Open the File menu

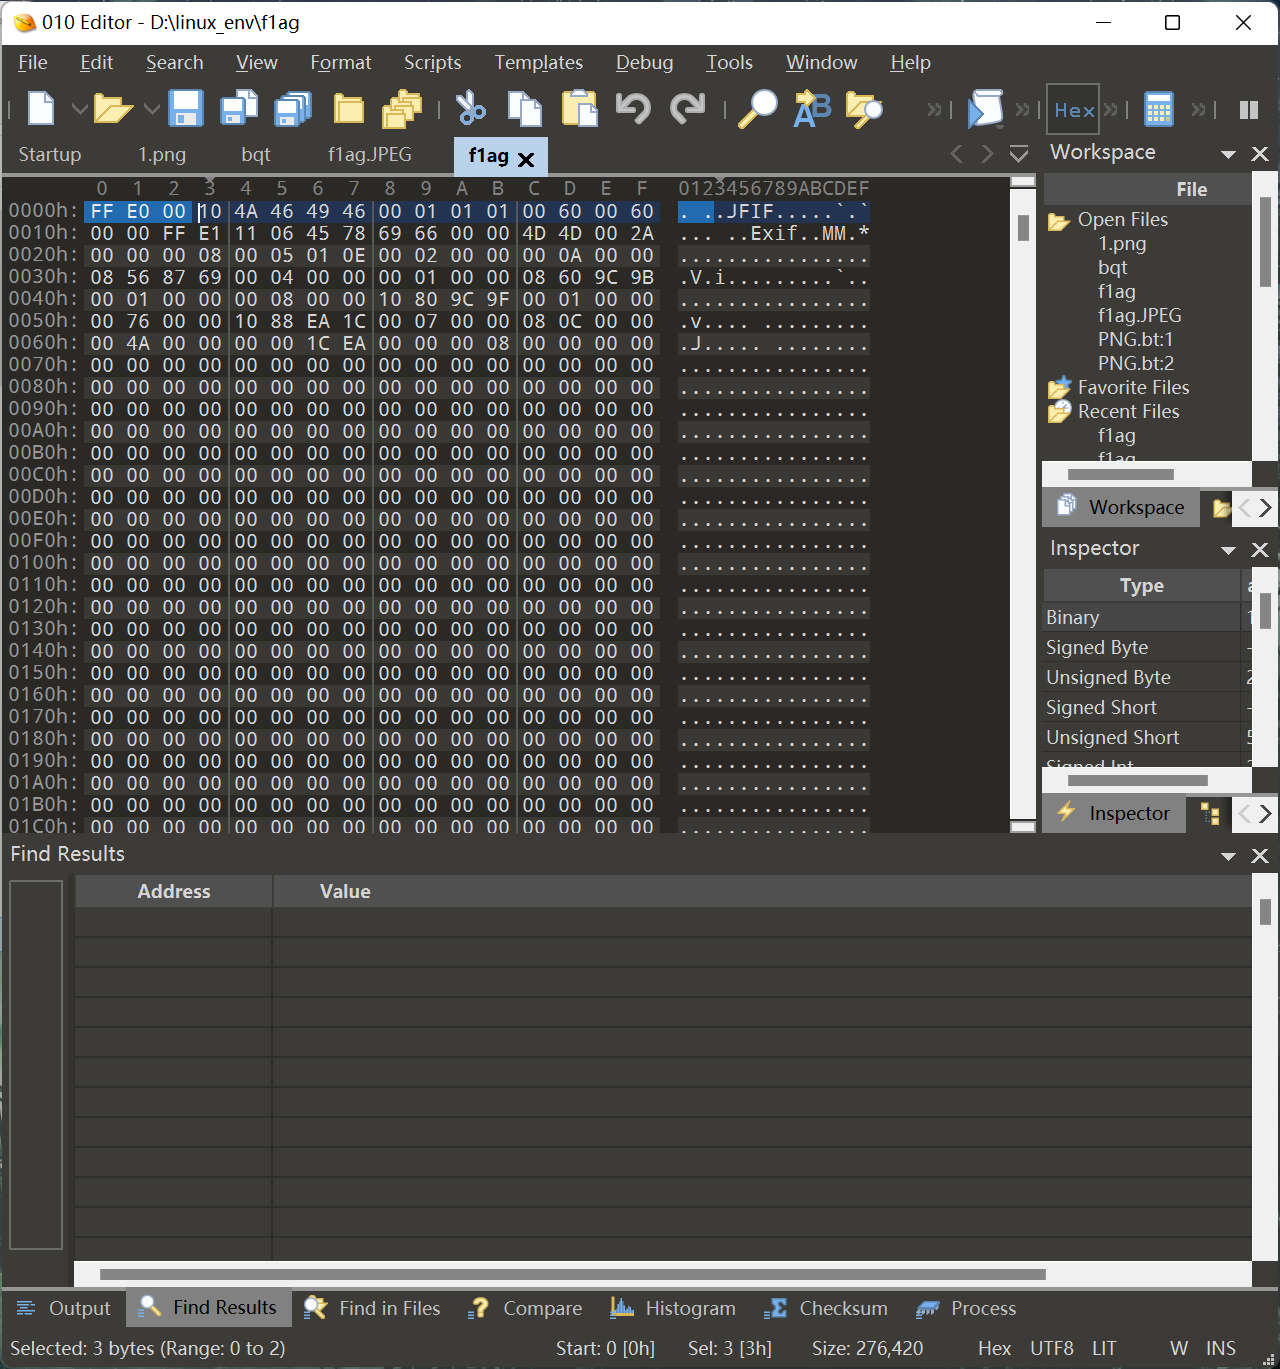coord(32,62)
